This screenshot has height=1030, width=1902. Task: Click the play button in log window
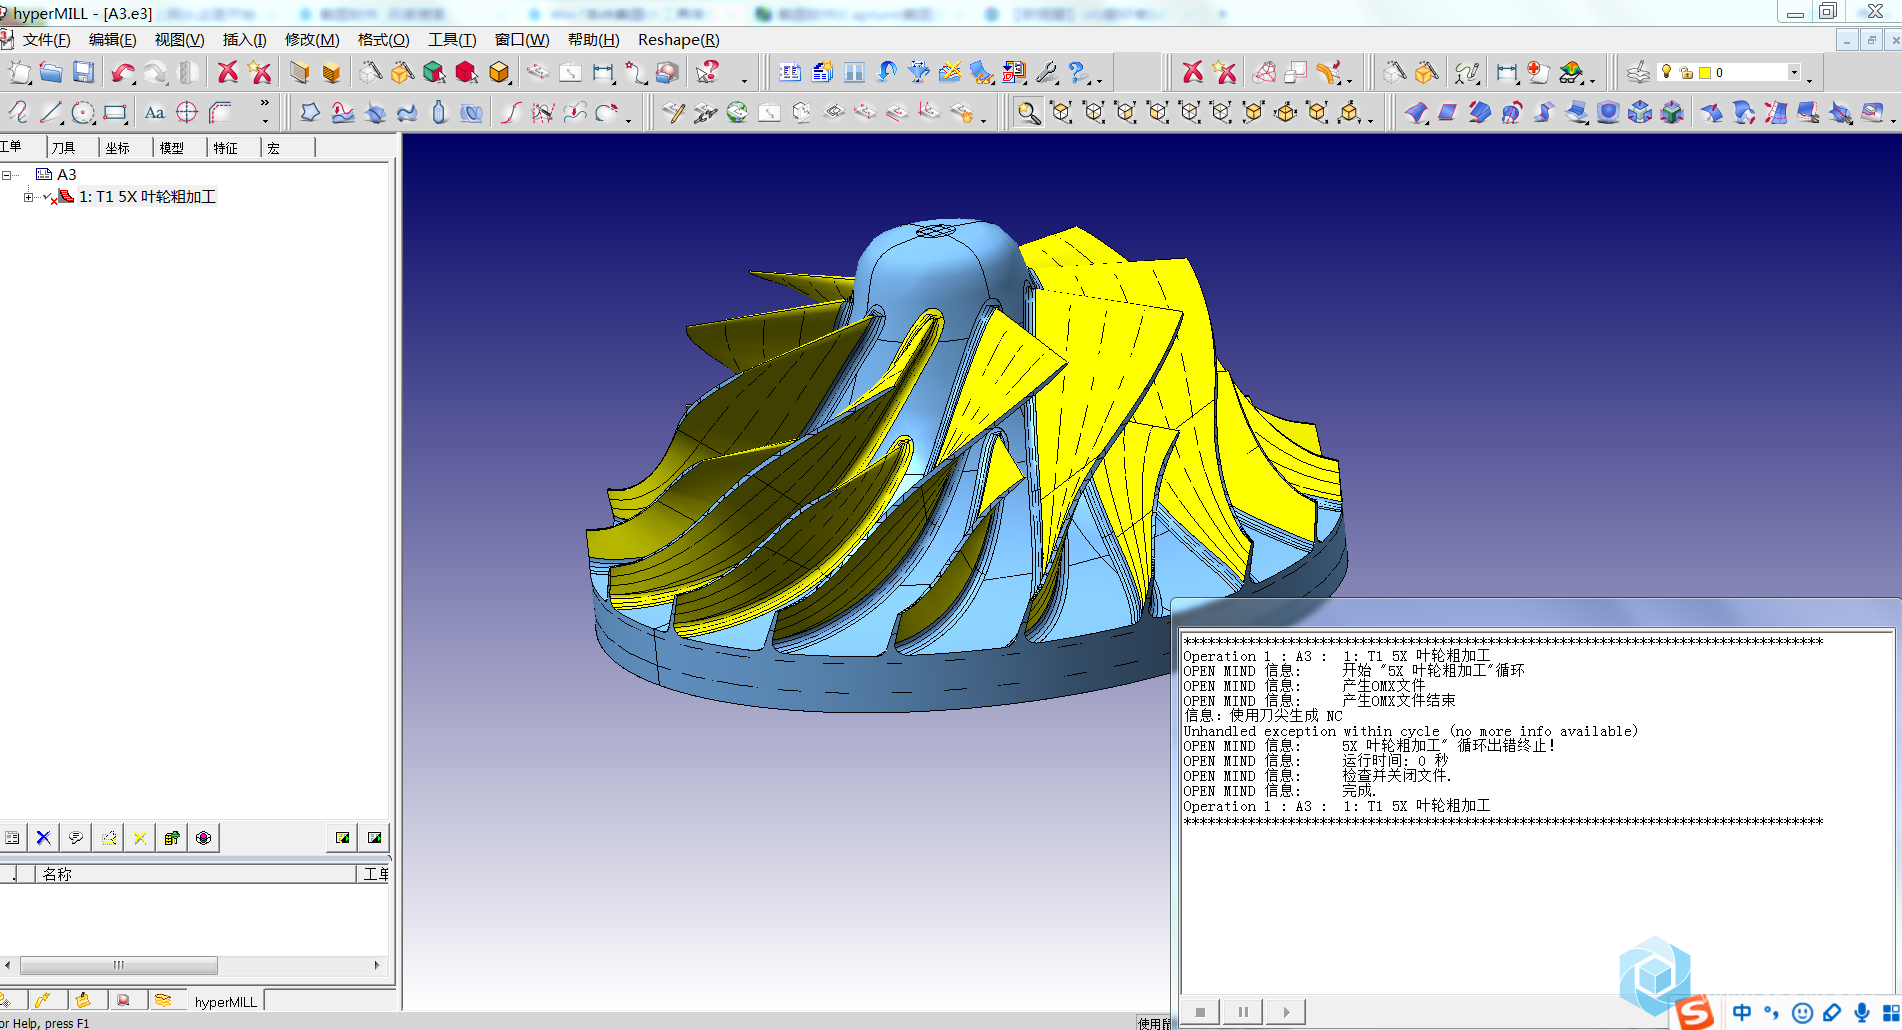pyautogui.click(x=1286, y=1012)
